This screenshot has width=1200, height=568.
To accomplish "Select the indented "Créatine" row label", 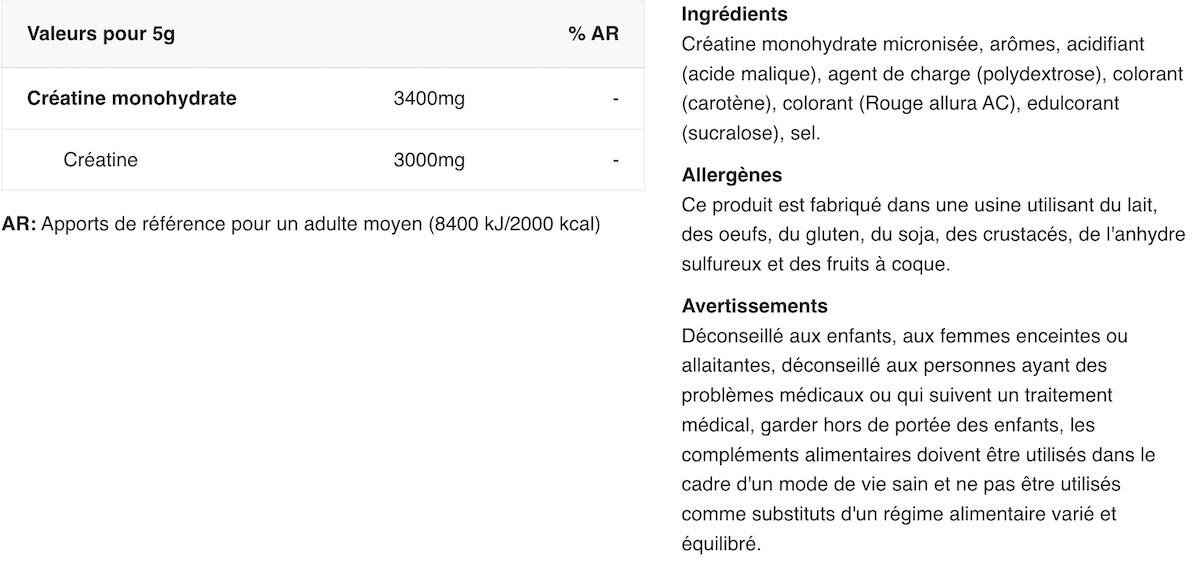I will tap(100, 160).
